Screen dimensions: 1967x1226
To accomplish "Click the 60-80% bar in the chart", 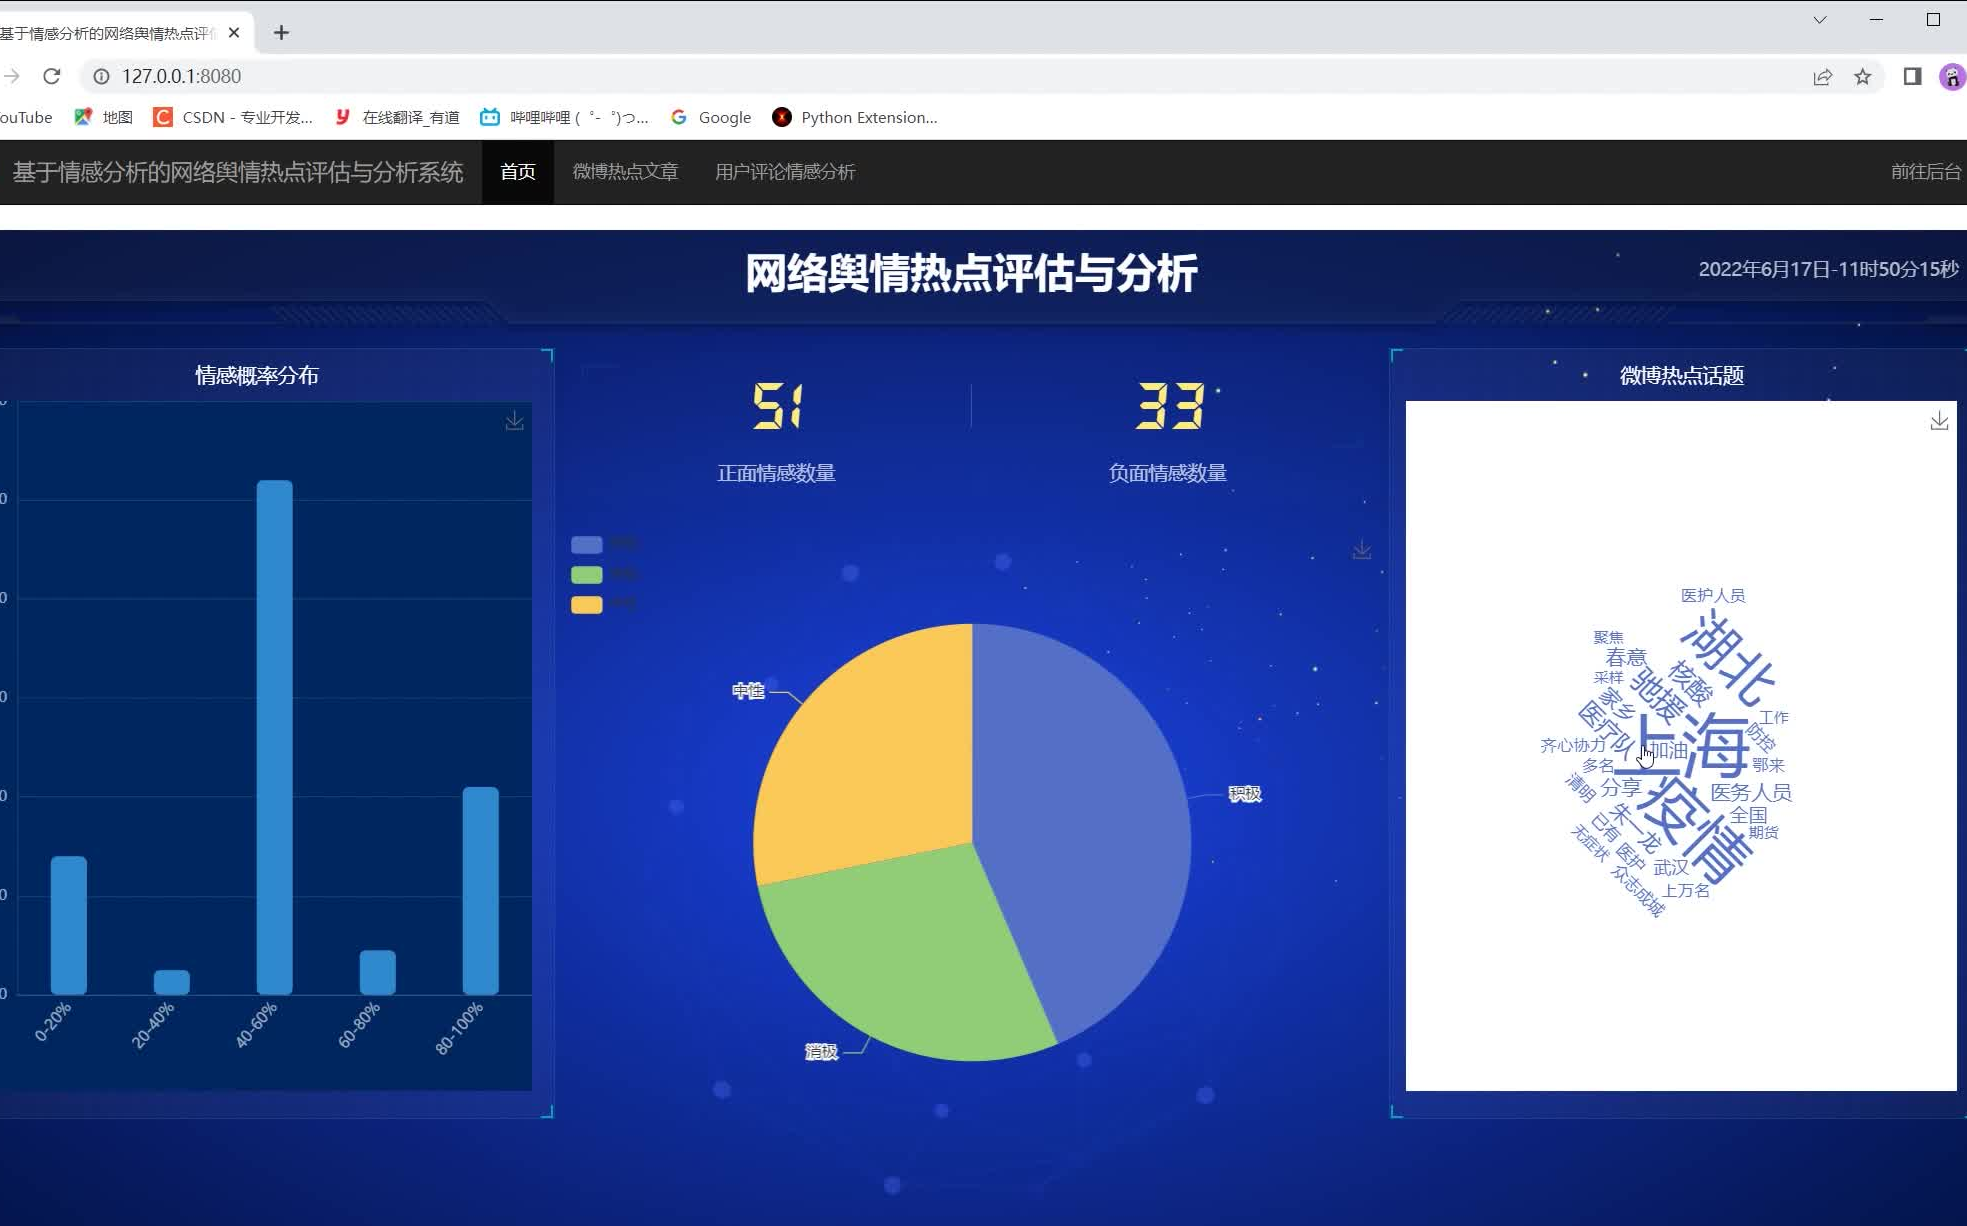I will pos(378,972).
